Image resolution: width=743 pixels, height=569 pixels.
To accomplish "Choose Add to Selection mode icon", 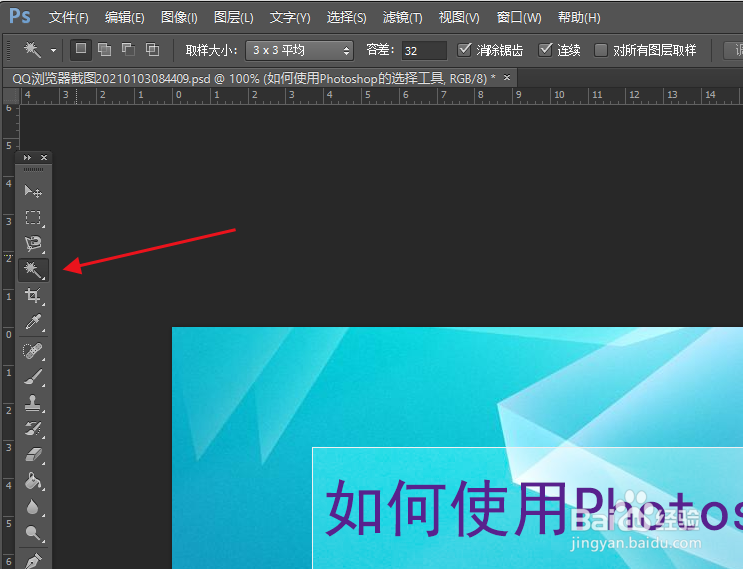I will (x=105, y=50).
